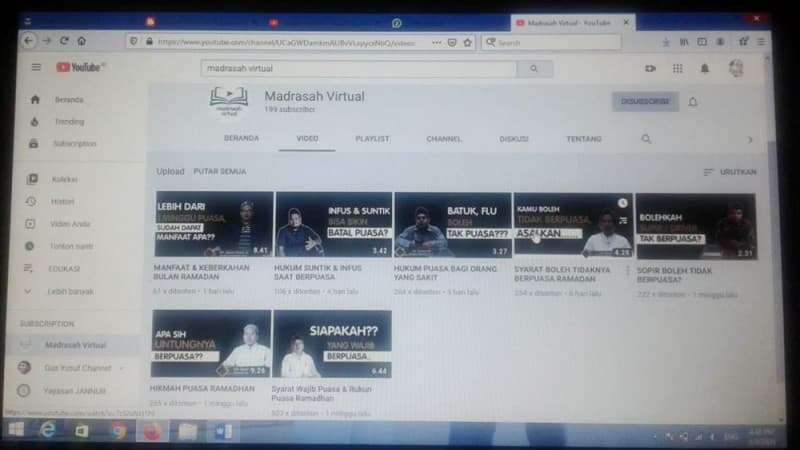The height and width of the screenshot is (450, 800).
Task: Switch to CHANNEL tab
Action: coord(444,139)
